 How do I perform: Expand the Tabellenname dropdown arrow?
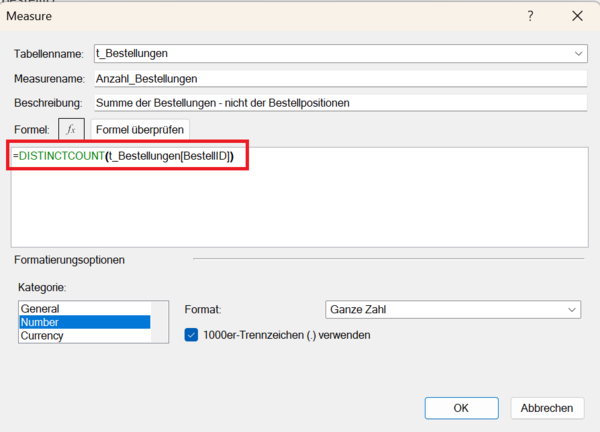(x=579, y=53)
